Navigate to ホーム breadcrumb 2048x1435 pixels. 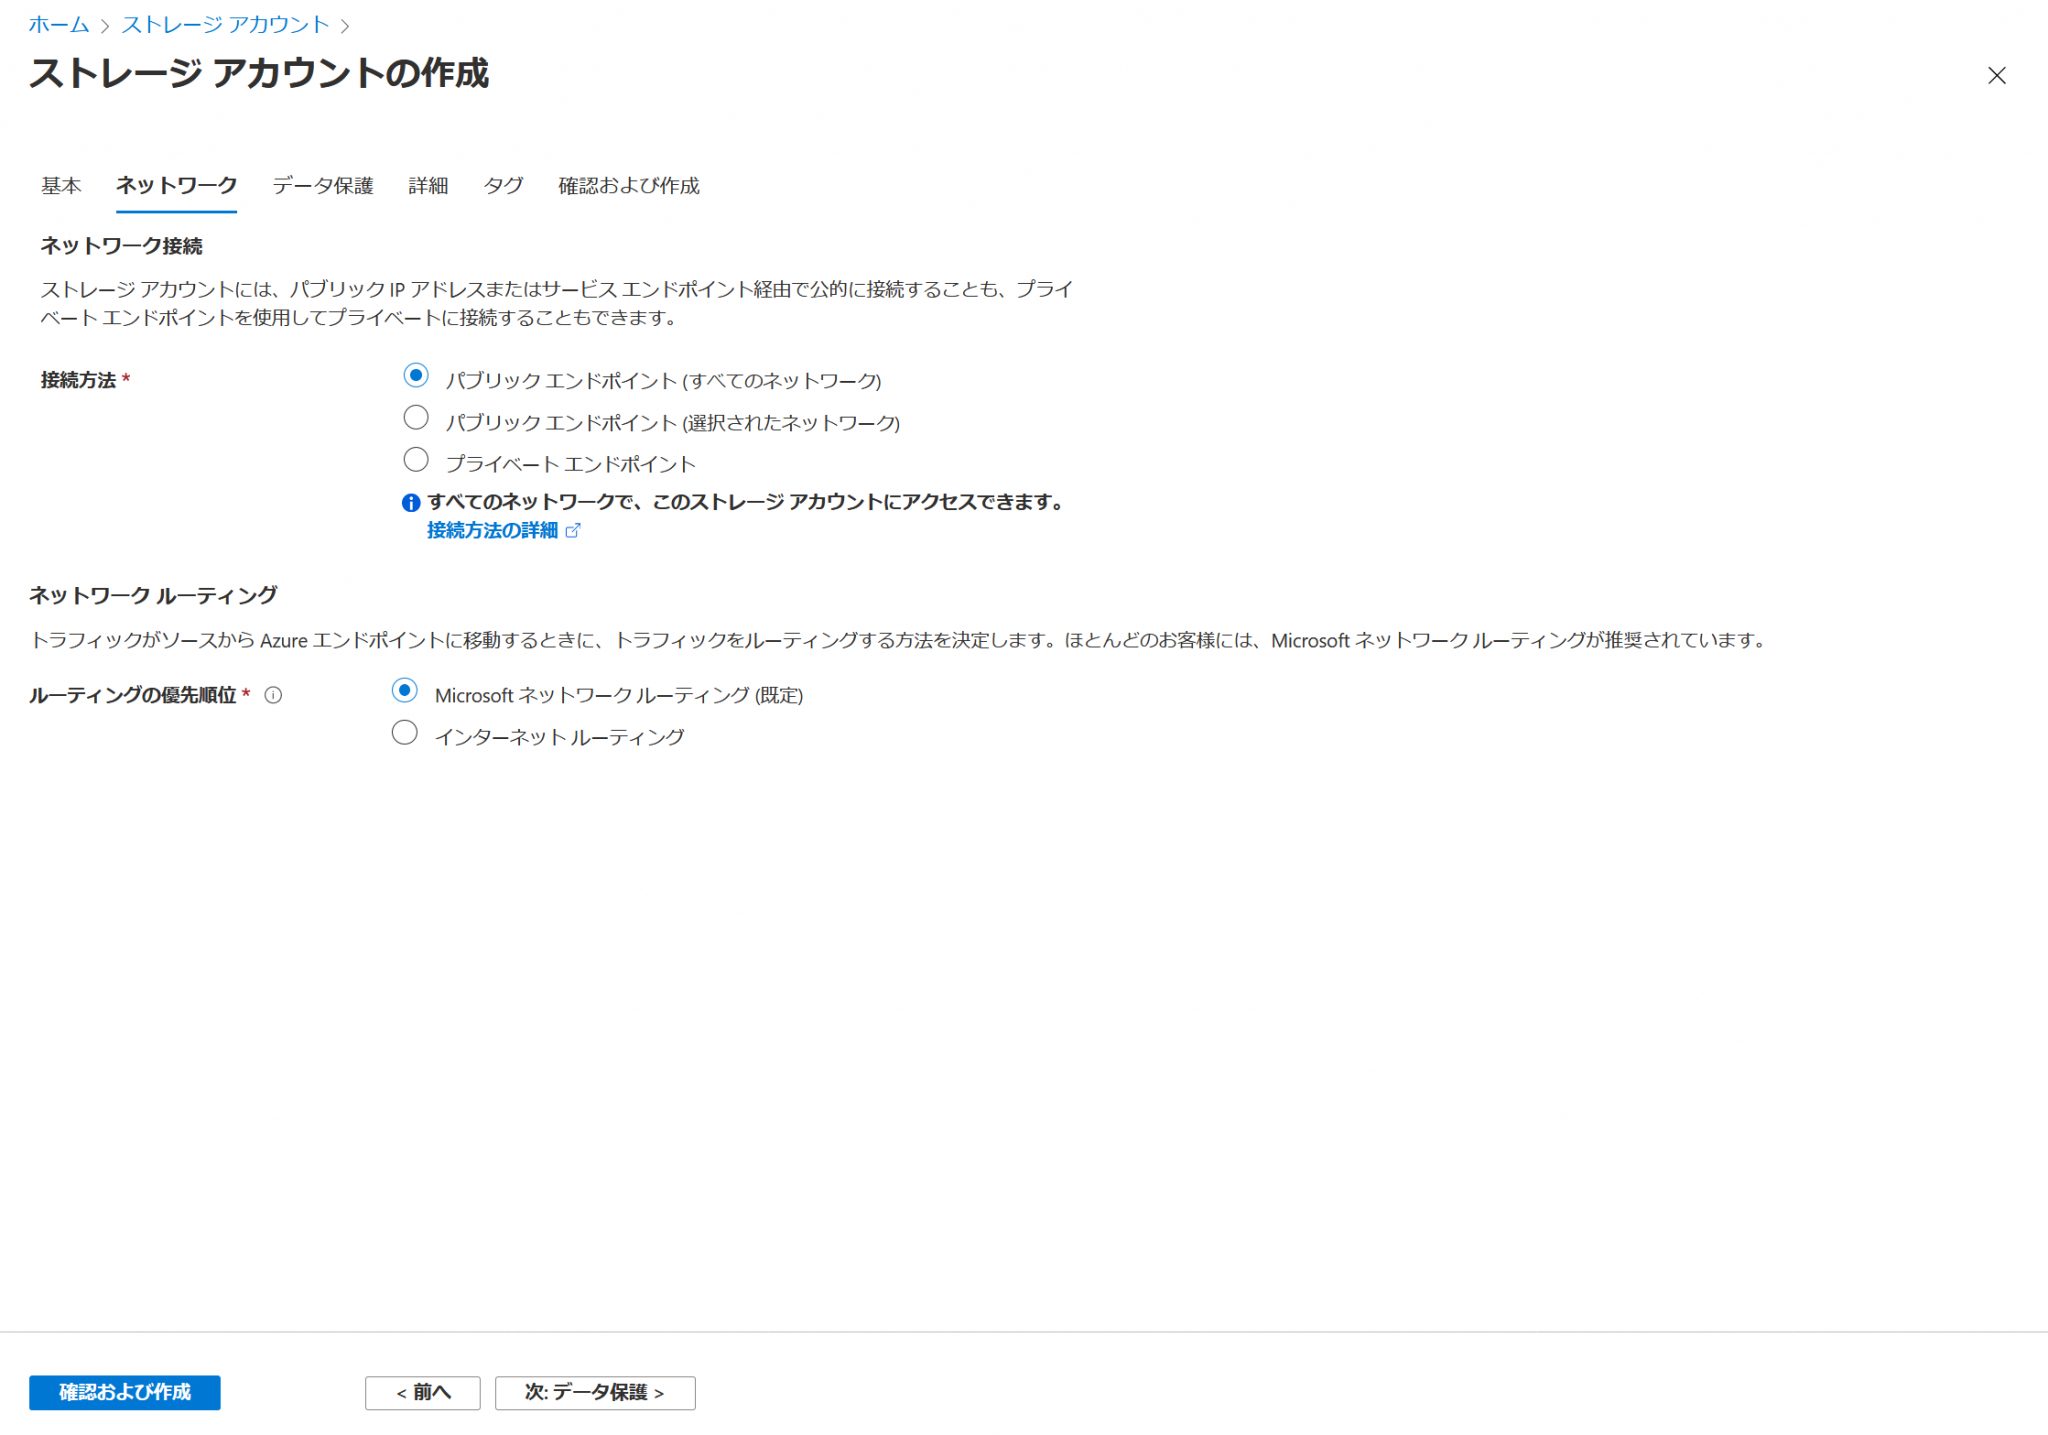(59, 25)
